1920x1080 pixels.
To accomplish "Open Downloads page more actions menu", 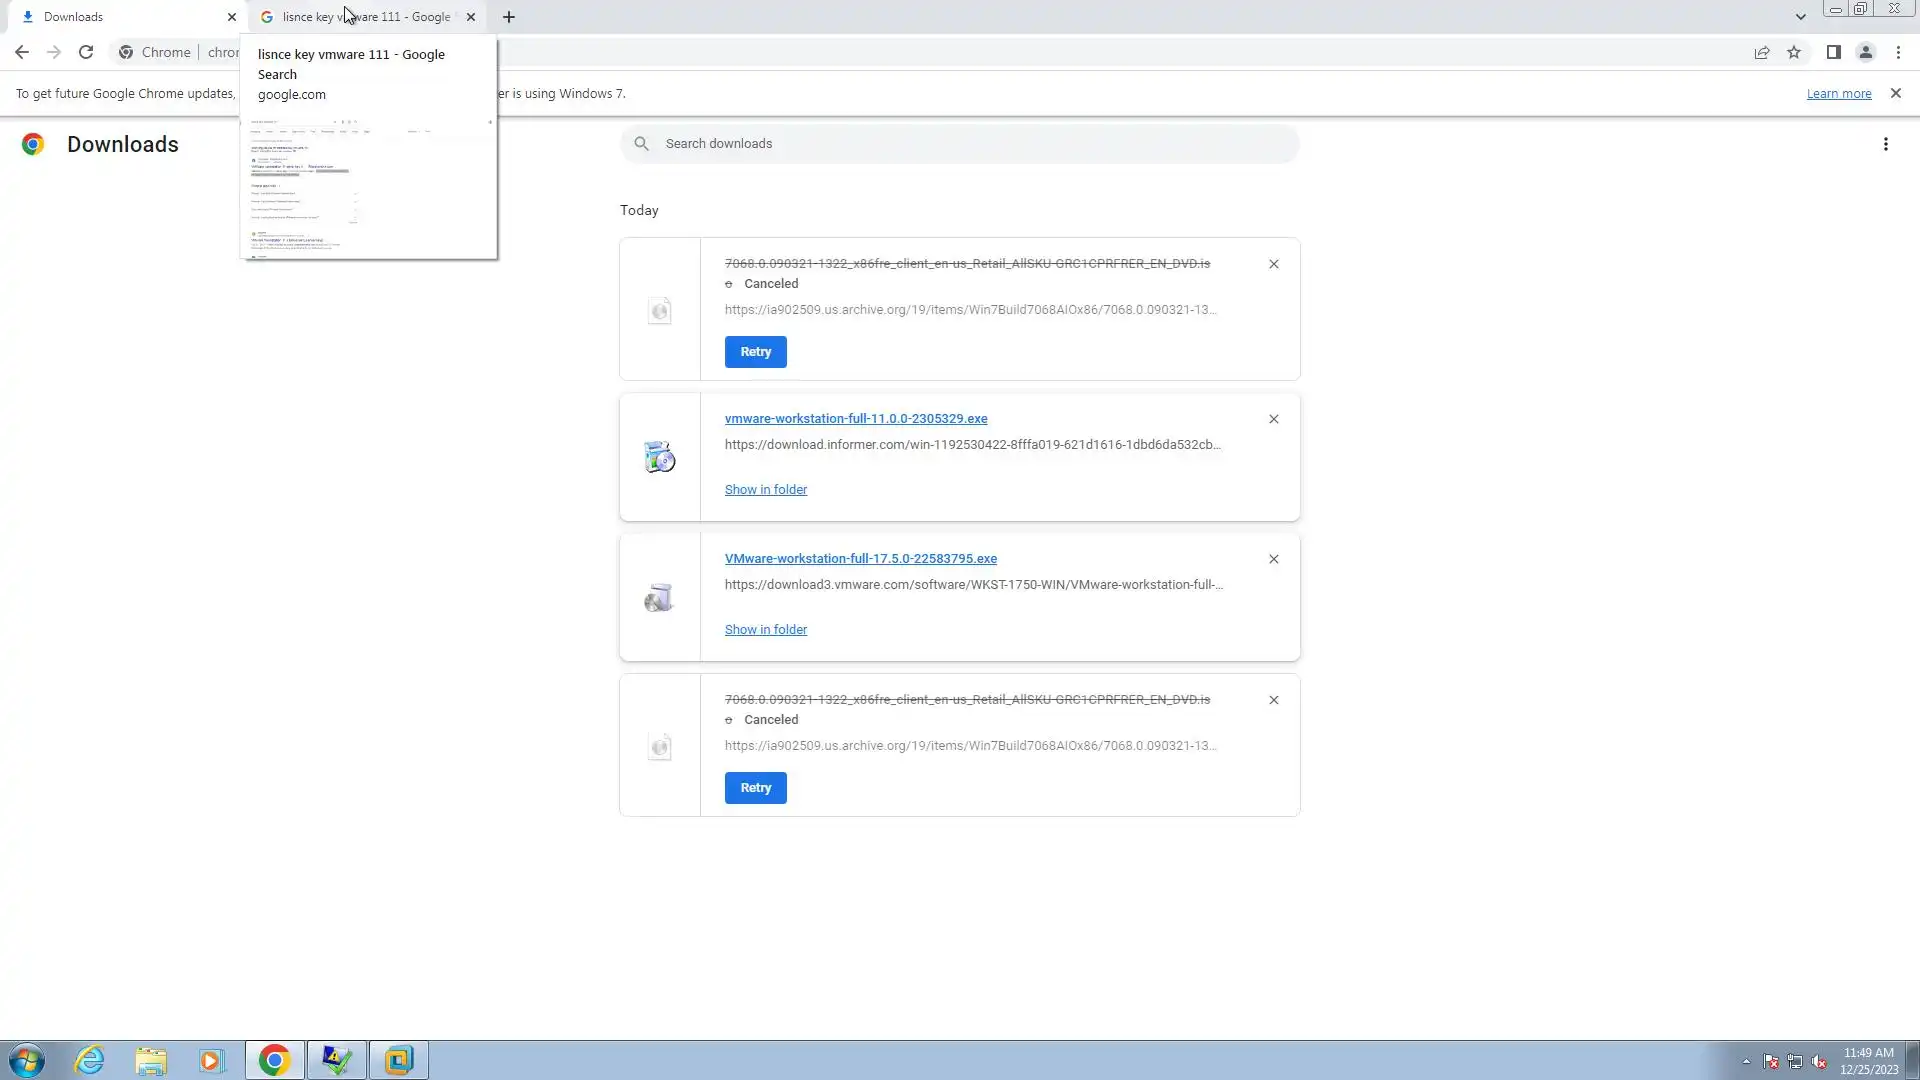I will [1885, 144].
